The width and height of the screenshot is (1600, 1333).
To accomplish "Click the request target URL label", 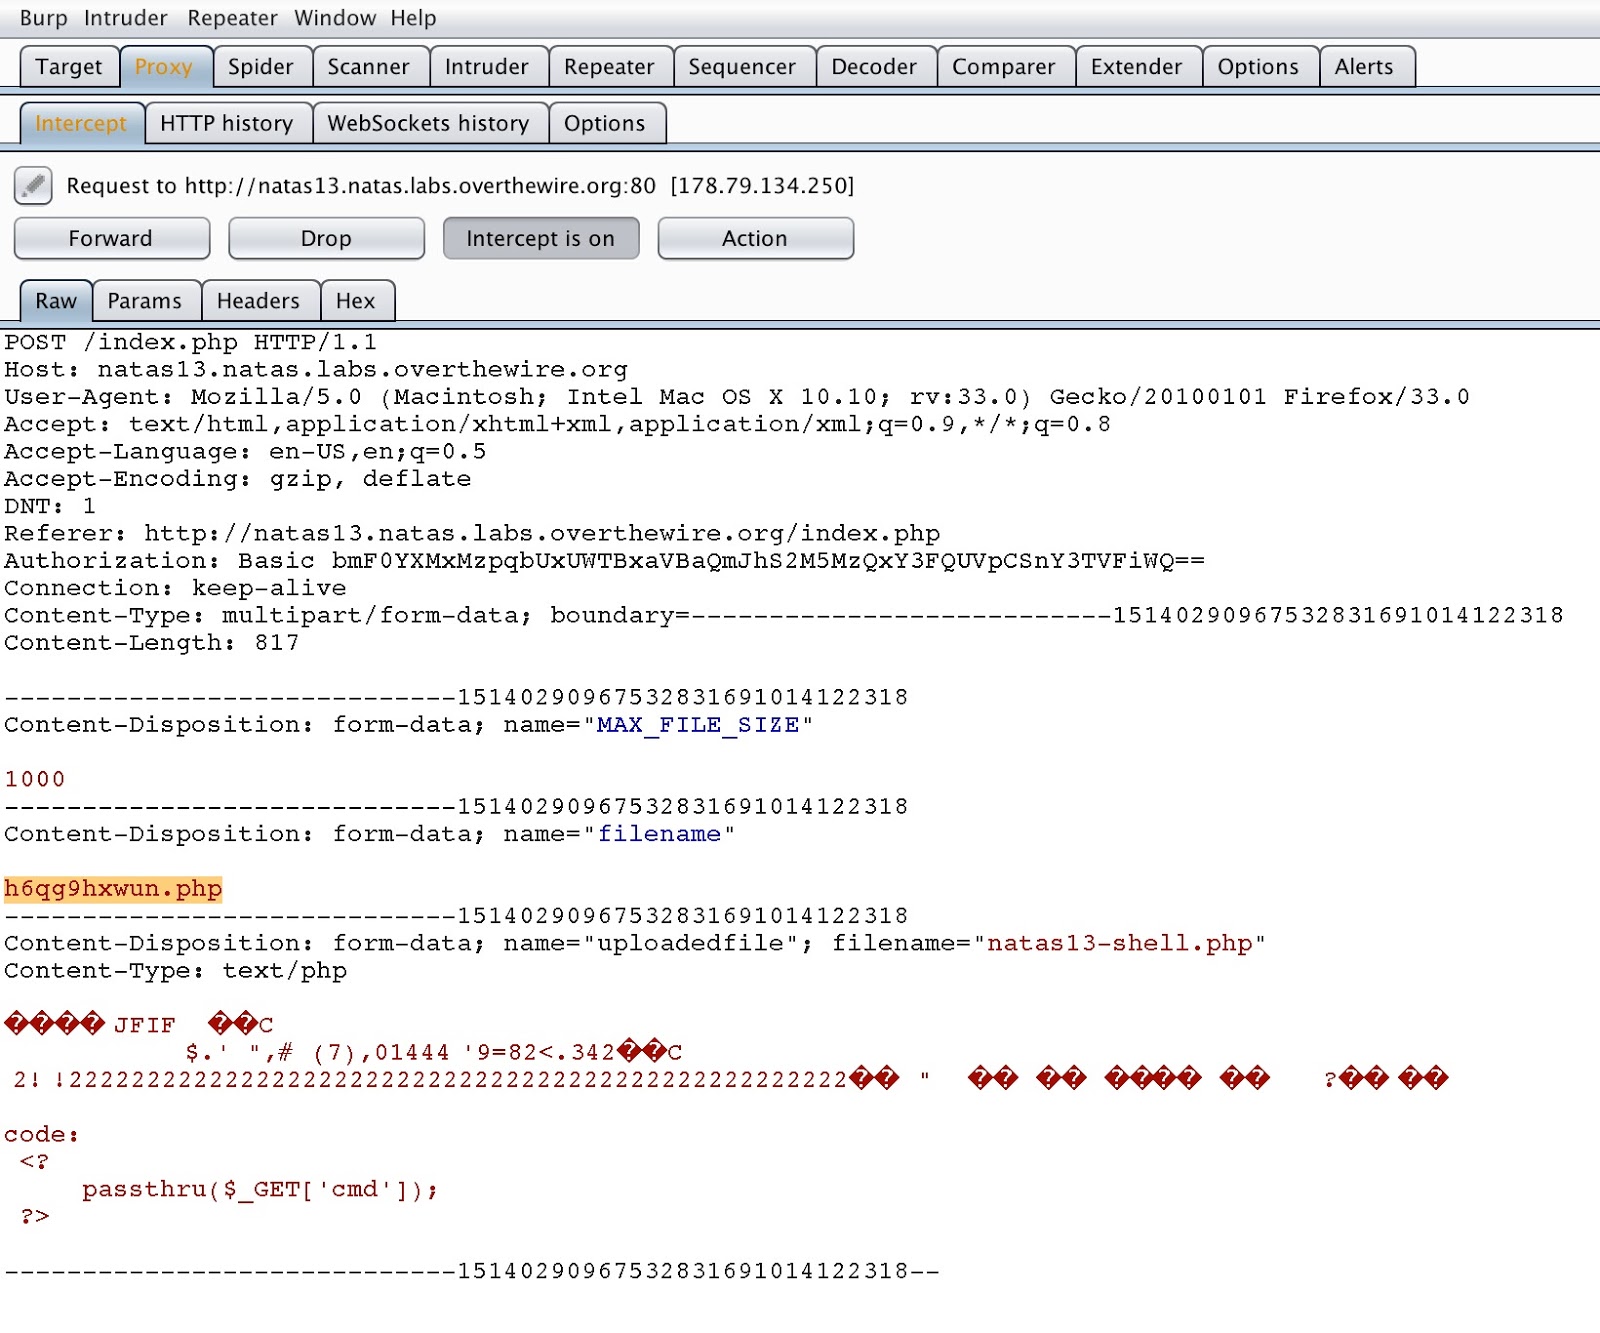I will point(460,185).
